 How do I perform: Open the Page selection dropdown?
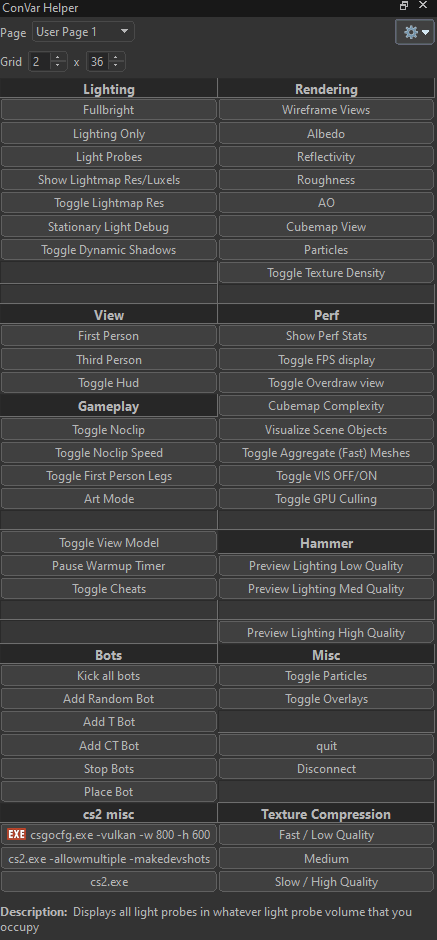click(x=83, y=32)
